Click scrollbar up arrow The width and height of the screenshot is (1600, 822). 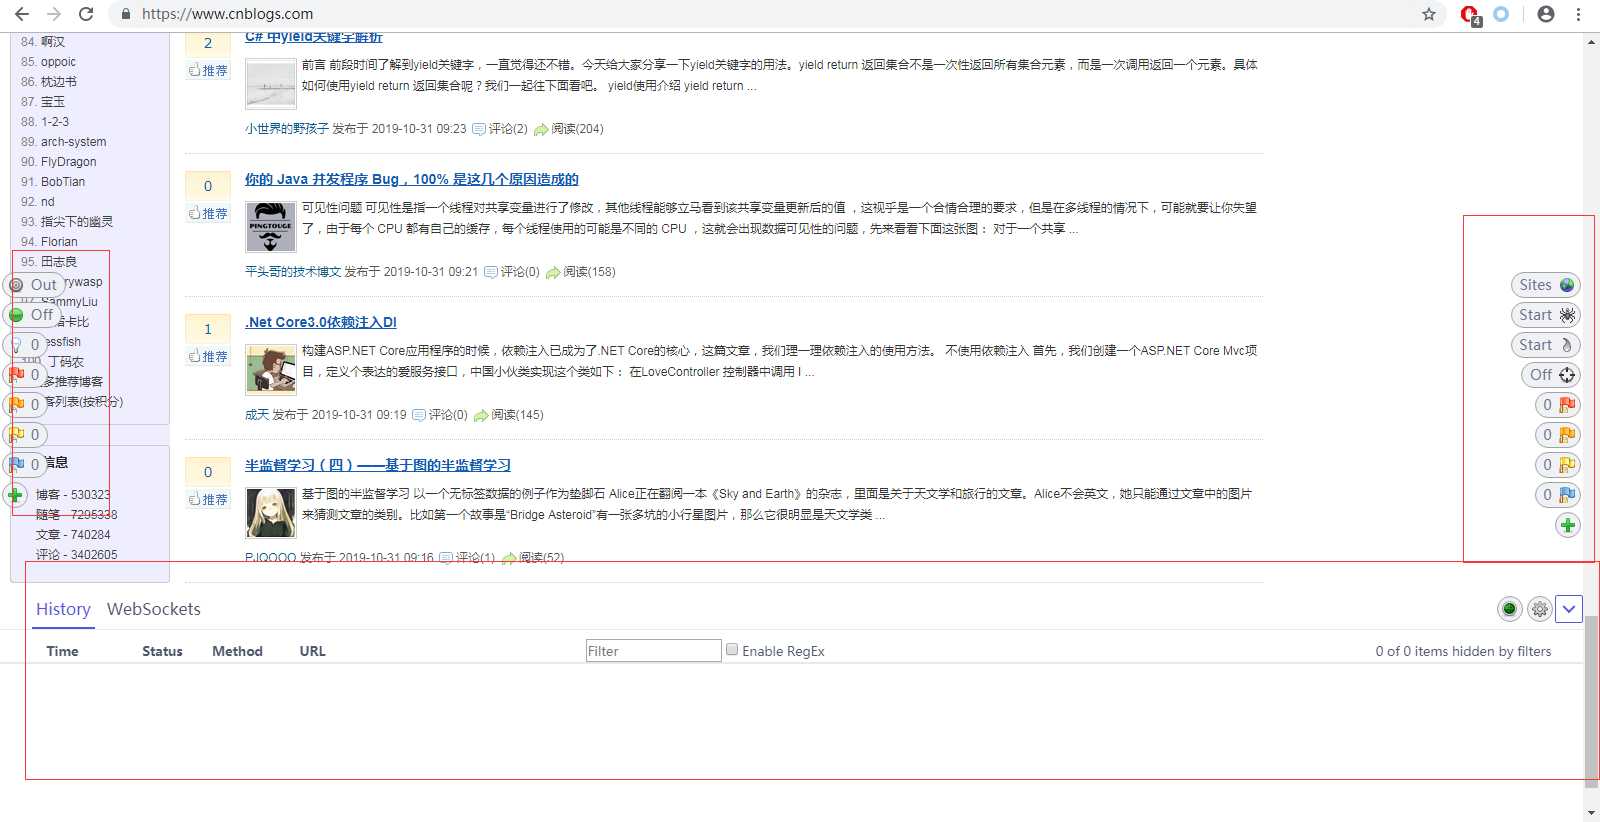coord(1591,41)
